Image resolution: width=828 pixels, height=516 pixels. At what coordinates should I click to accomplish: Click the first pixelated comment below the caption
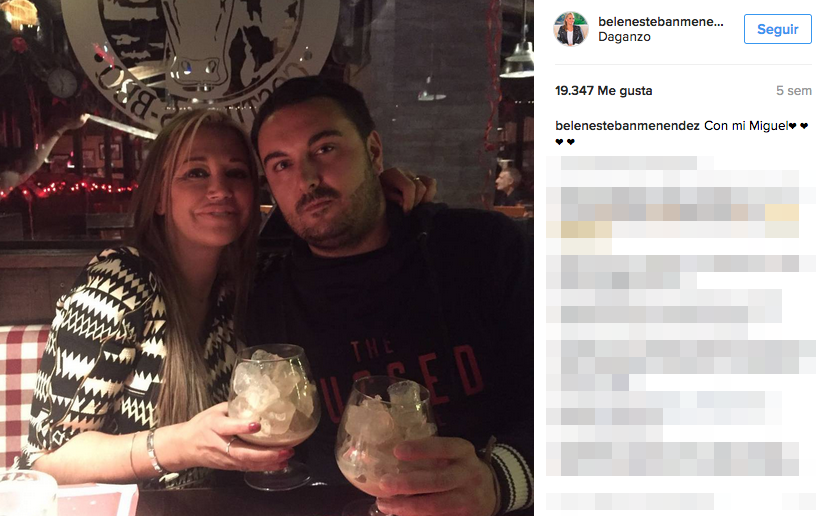point(628,163)
